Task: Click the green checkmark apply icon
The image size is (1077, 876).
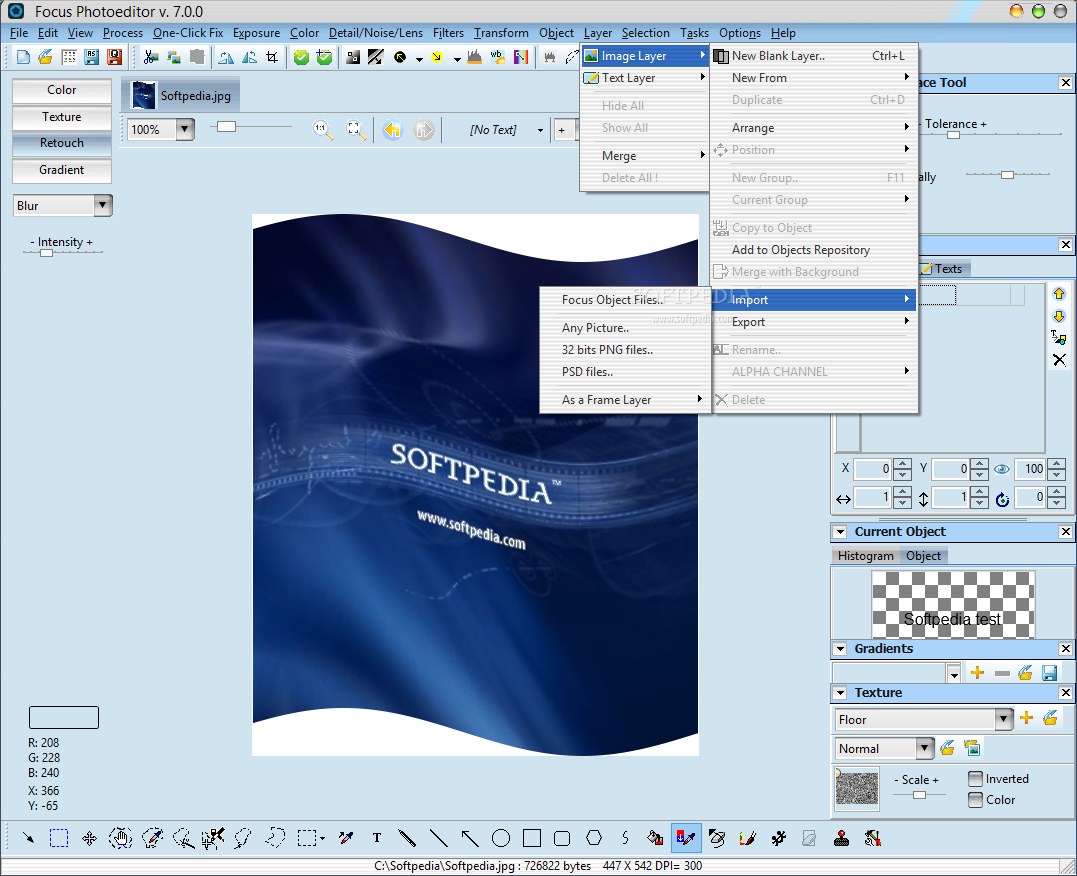Action: click(301, 57)
